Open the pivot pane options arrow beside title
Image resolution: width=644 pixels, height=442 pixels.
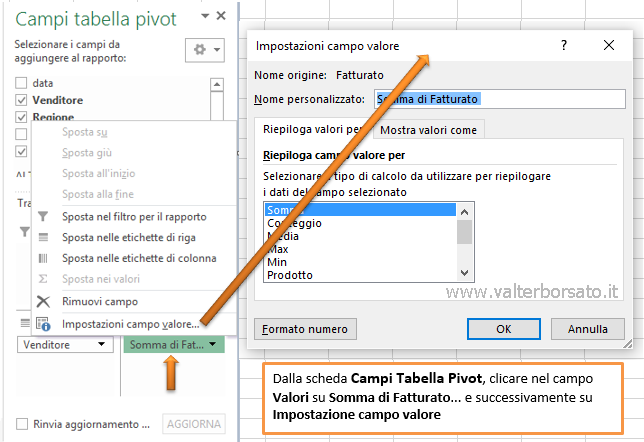click(205, 16)
